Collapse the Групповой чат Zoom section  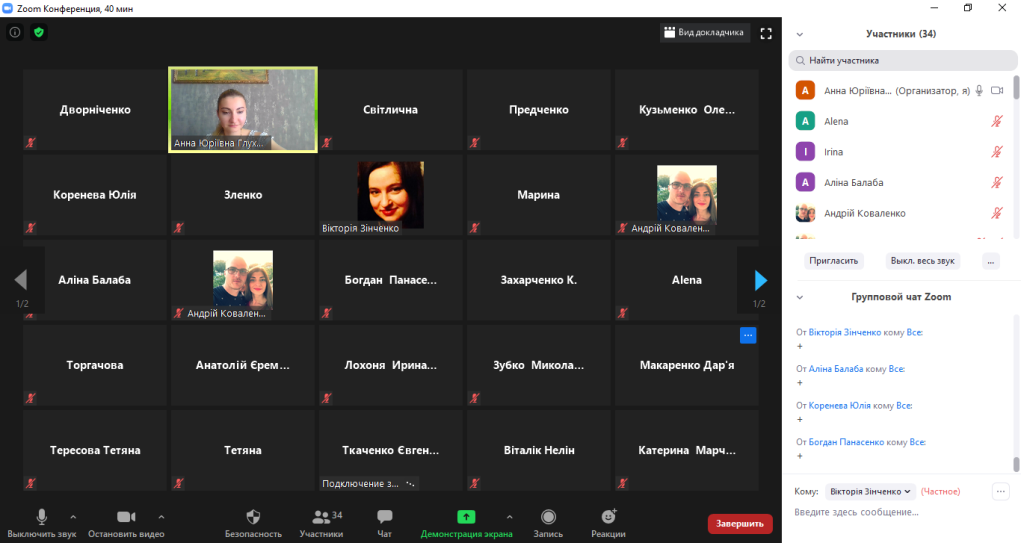coord(799,297)
